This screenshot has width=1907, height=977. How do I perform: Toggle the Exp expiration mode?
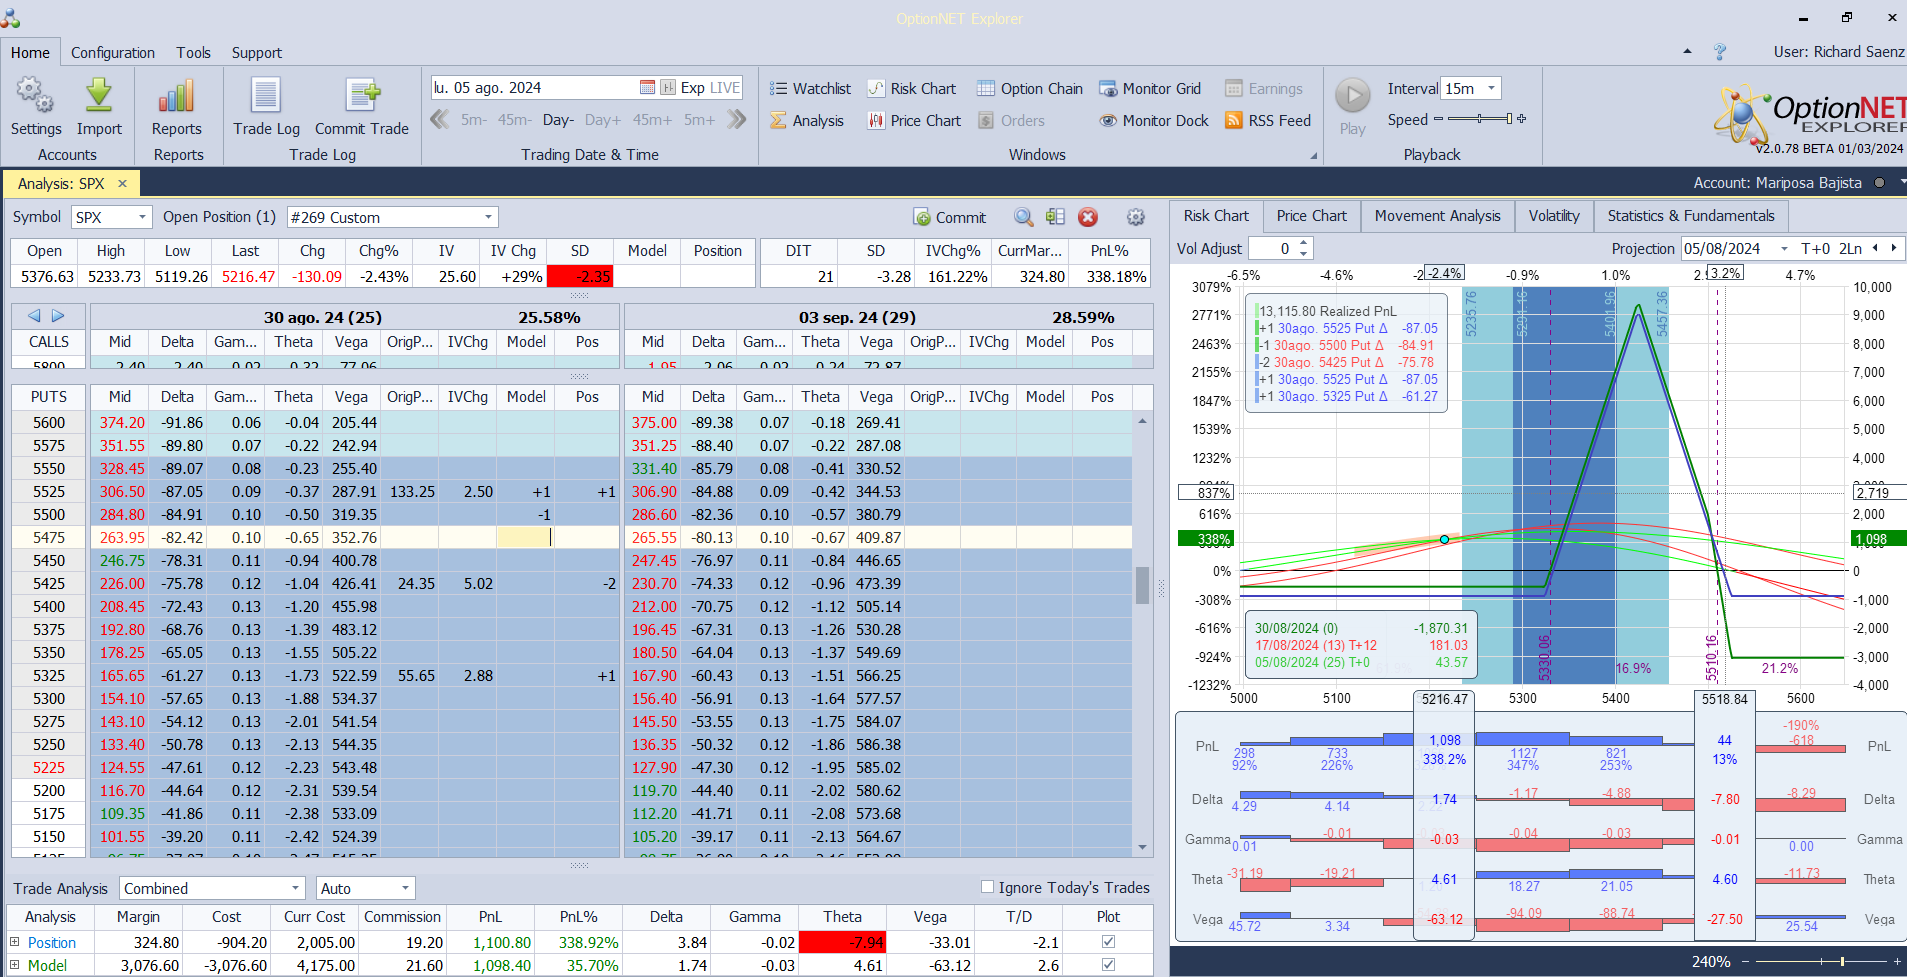(x=693, y=88)
